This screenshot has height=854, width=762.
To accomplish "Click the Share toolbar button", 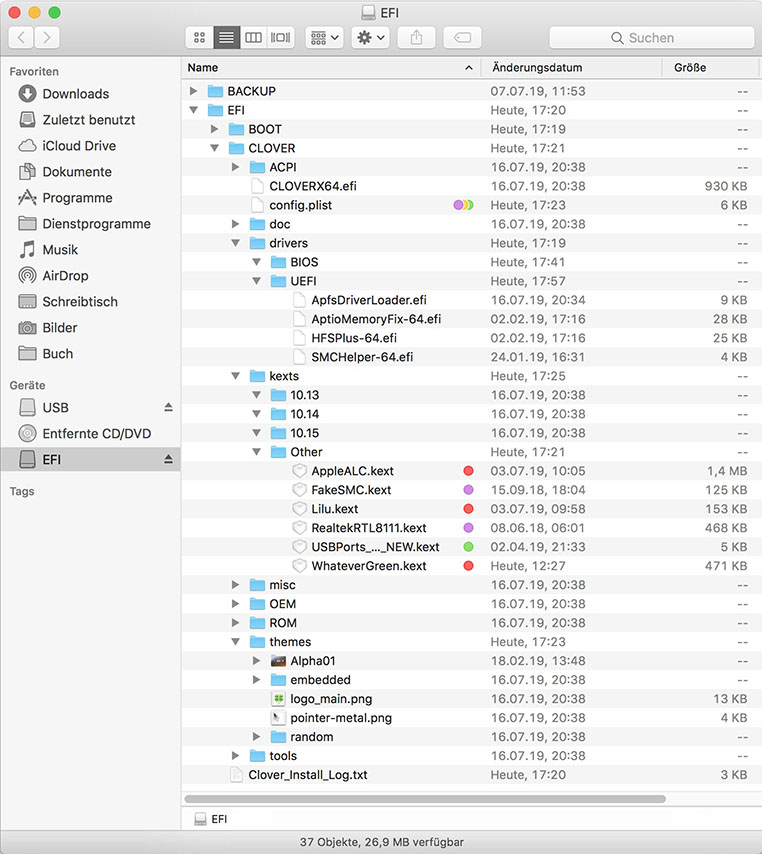I will (x=415, y=37).
